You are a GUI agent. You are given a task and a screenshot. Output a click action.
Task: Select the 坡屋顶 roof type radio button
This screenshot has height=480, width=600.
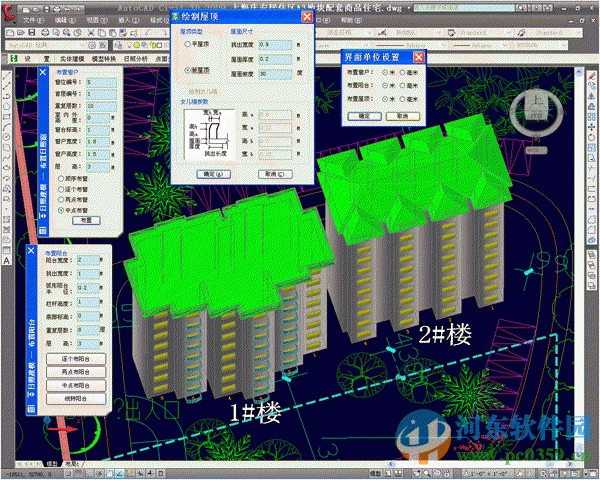click(188, 70)
